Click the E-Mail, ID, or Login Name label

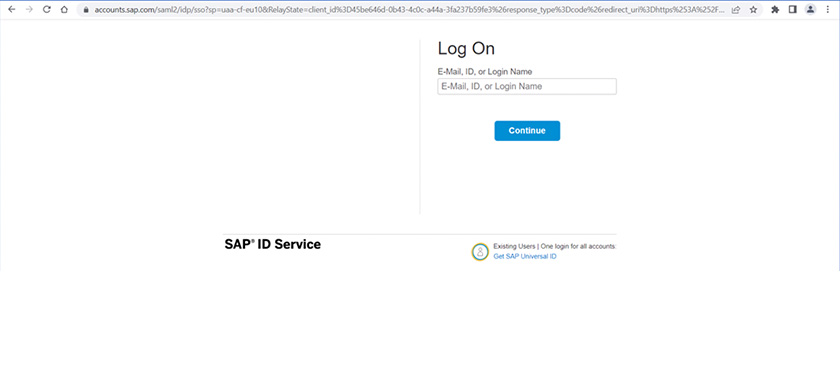[485, 72]
